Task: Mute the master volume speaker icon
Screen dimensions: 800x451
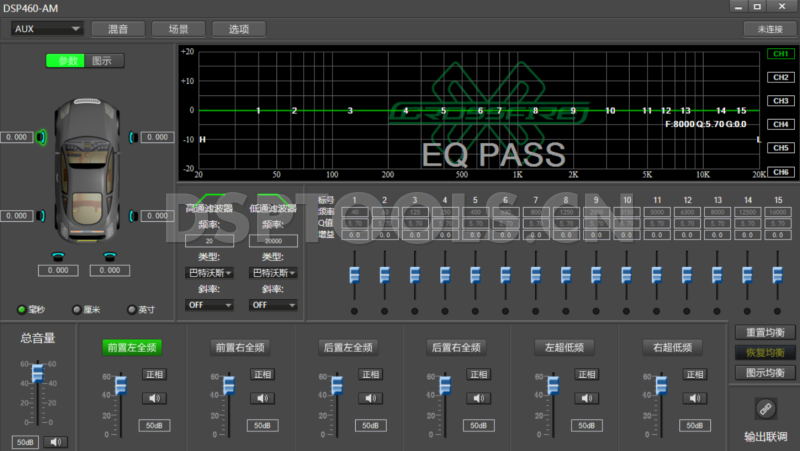Action: tap(56, 442)
